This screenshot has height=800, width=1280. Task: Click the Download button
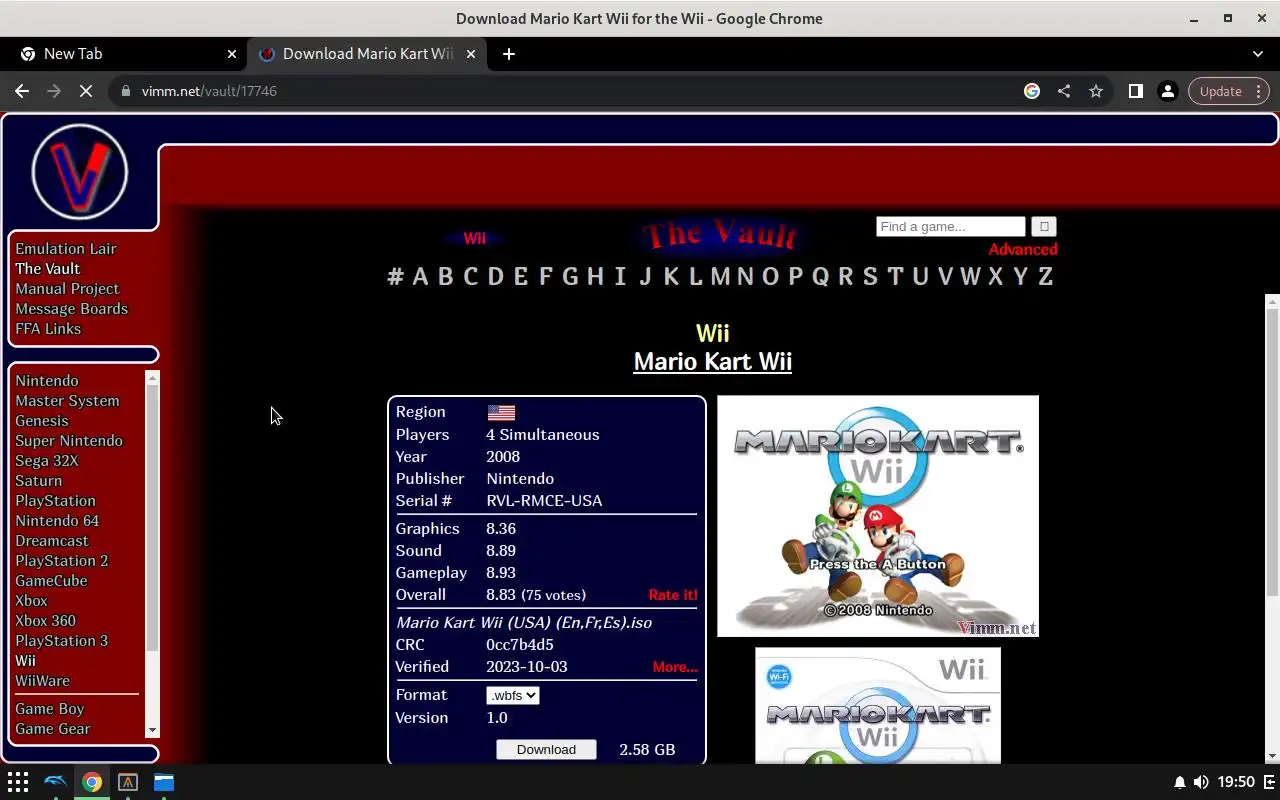tap(546, 750)
